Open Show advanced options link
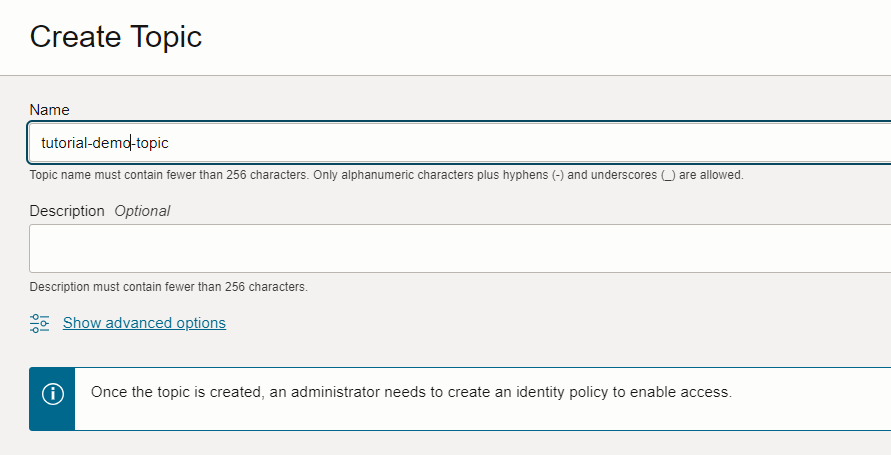The width and height of the screenshot is (891, 455). click(144, 323)
